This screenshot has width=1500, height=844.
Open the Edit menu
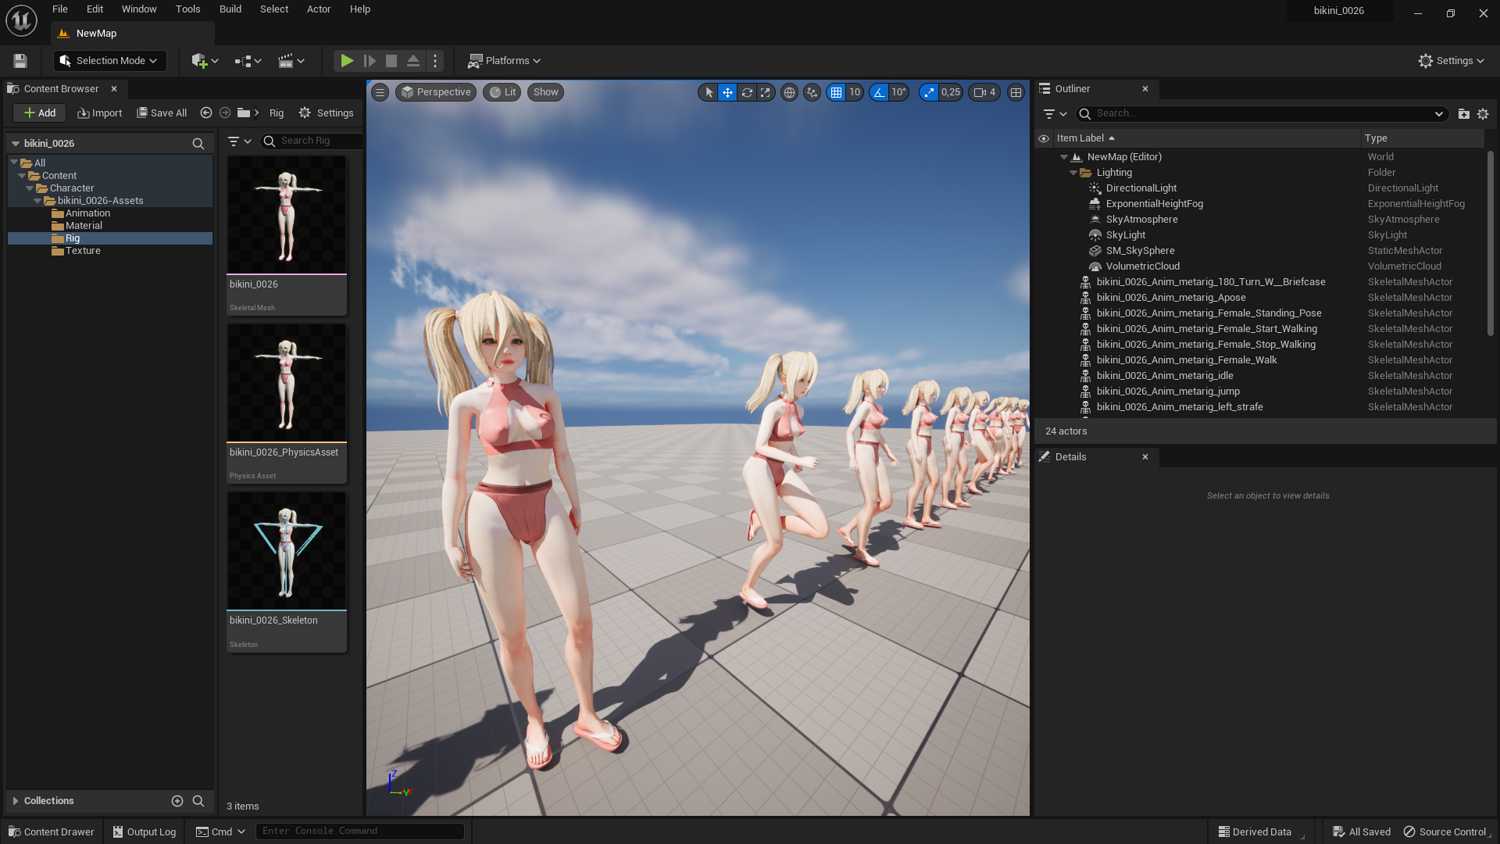95,9
